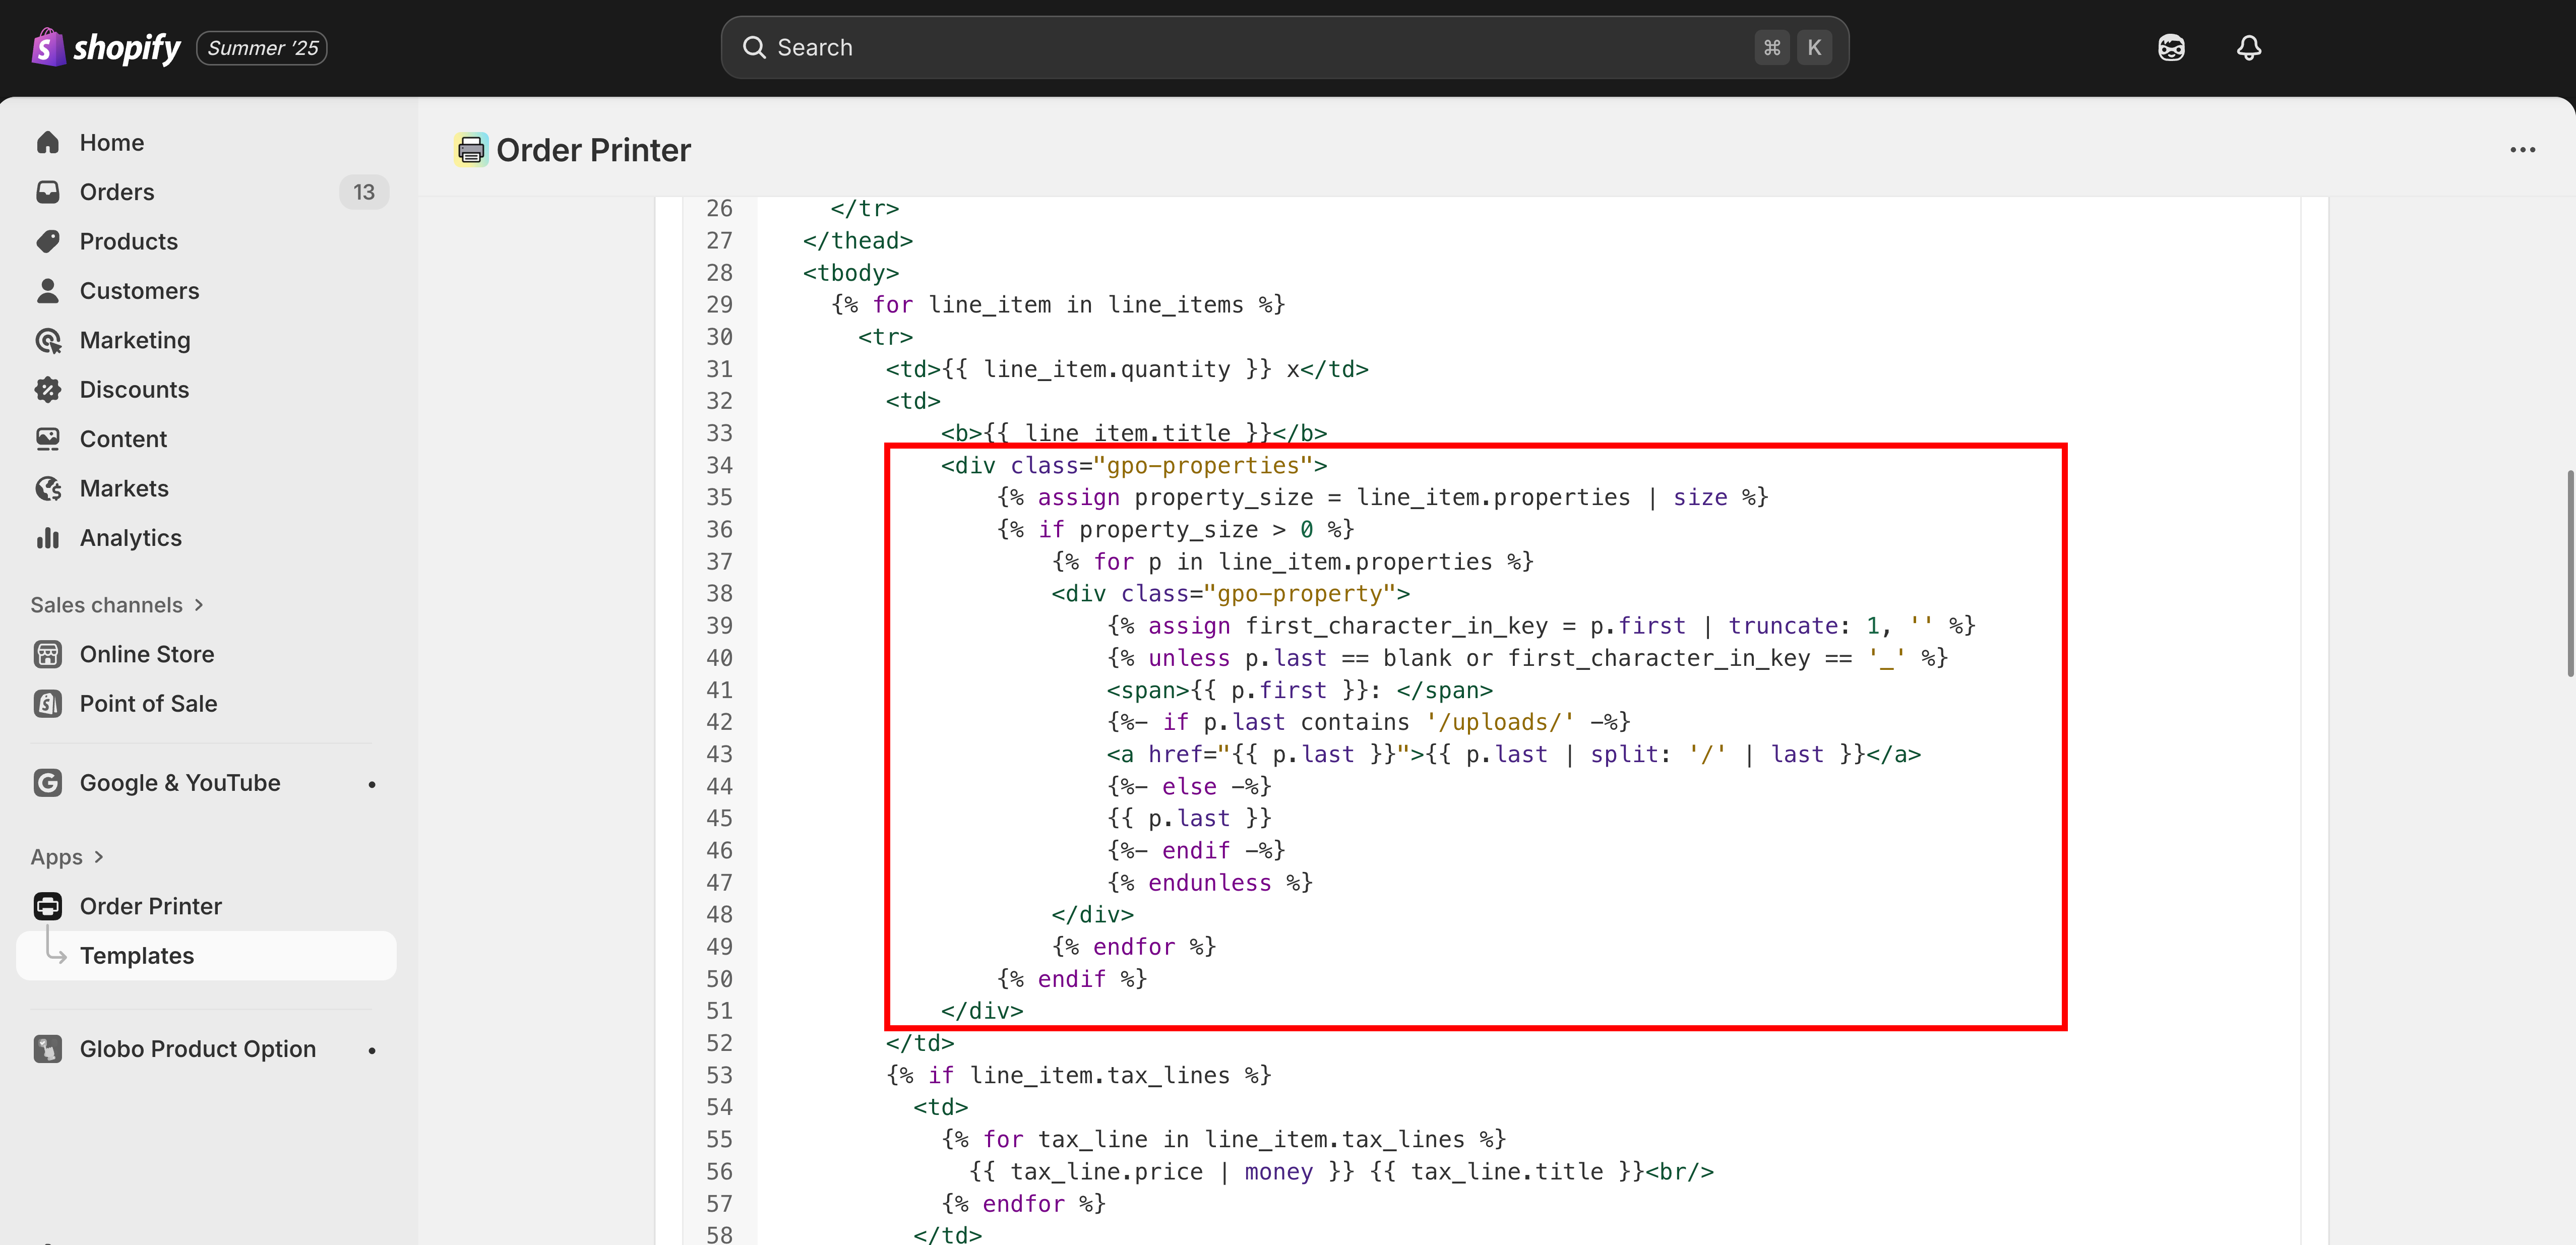Click '/uploads/' string in the code
The image size is (2576, 1245).
pos(1500,722)
